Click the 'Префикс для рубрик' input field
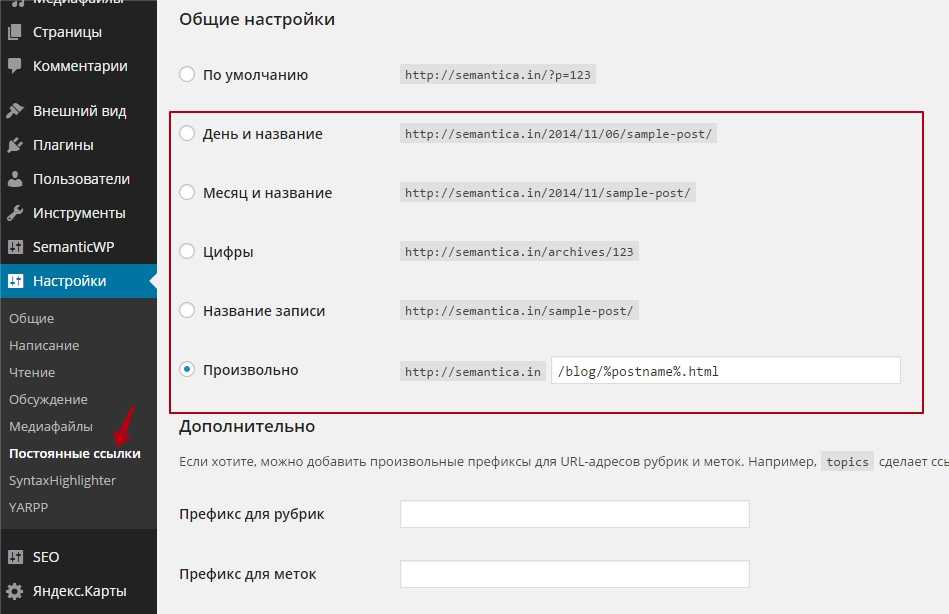Screen dimensions: 949x614 574,514
